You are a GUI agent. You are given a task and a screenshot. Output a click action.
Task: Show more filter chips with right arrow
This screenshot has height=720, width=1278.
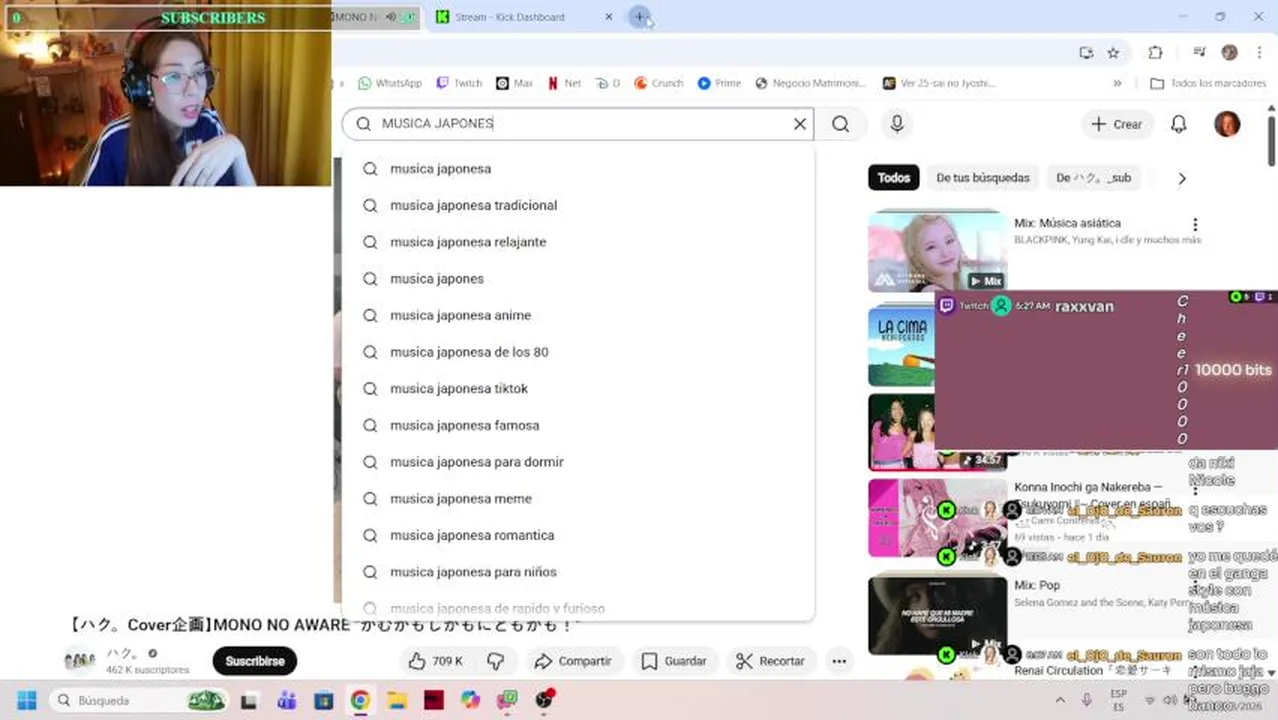(x=1182, y=178)
